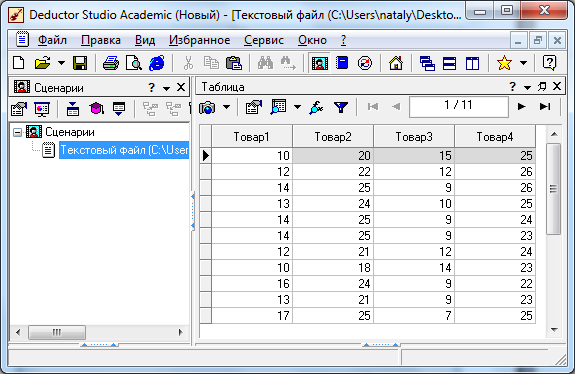This screenshot has height=374, width=575.
Task: Close the Сценарии panel
Action: [181, 87]
